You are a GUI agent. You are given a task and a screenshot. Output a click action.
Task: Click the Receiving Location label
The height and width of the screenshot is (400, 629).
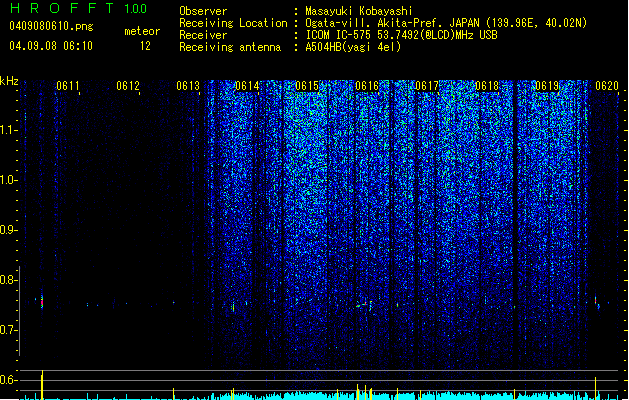(x=233, y=23)
